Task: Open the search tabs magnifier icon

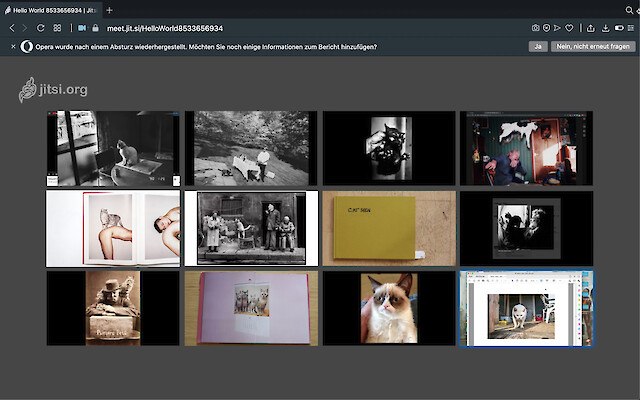Action: (x=628, y=9)
